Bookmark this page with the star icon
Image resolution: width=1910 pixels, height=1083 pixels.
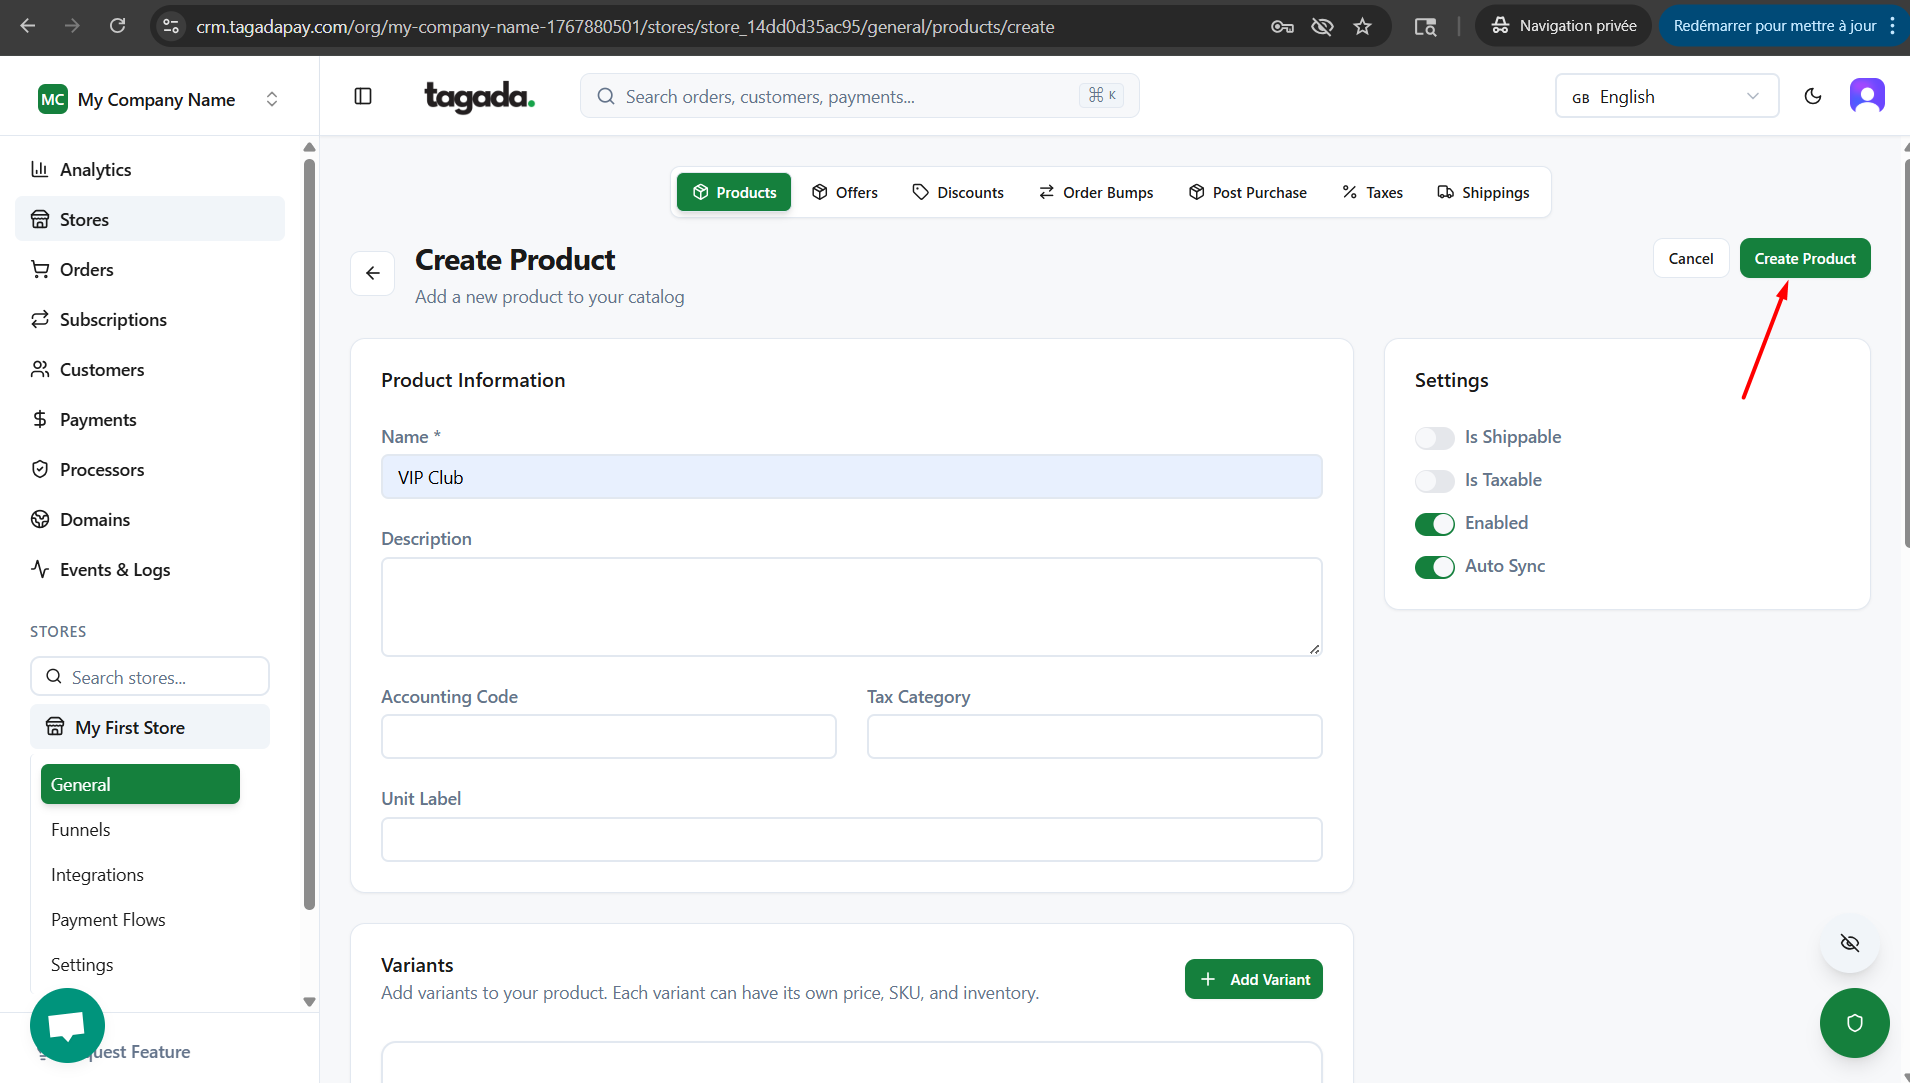(x=1362, y=26)
